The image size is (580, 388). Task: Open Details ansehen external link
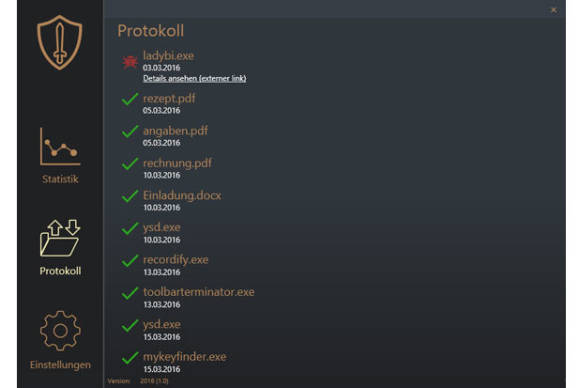(195, 78)
